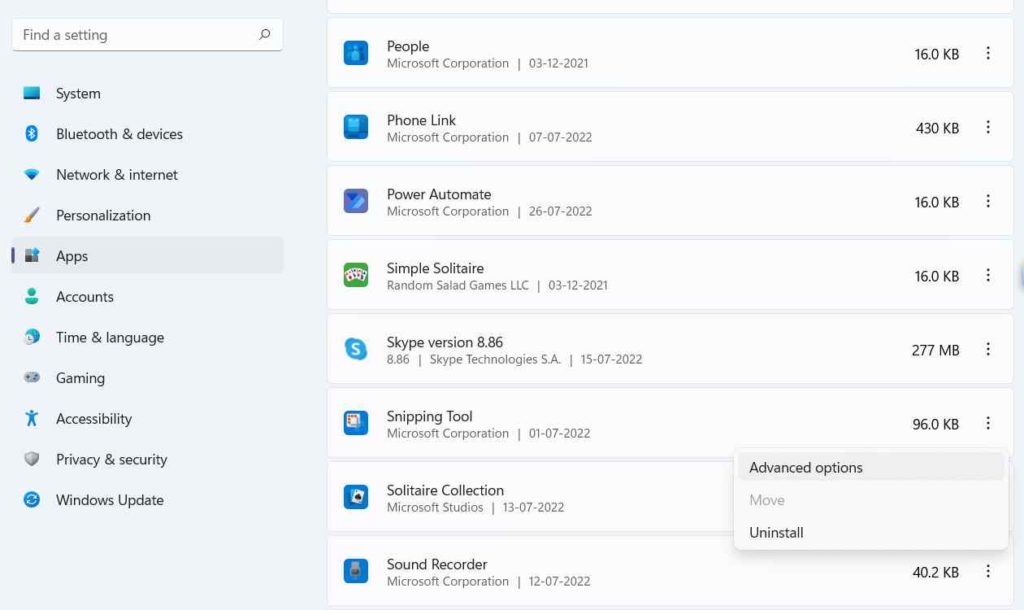Click the Power Automate app icon
This screenshot has height=610, width=1024.
click(x=356, y=202)
